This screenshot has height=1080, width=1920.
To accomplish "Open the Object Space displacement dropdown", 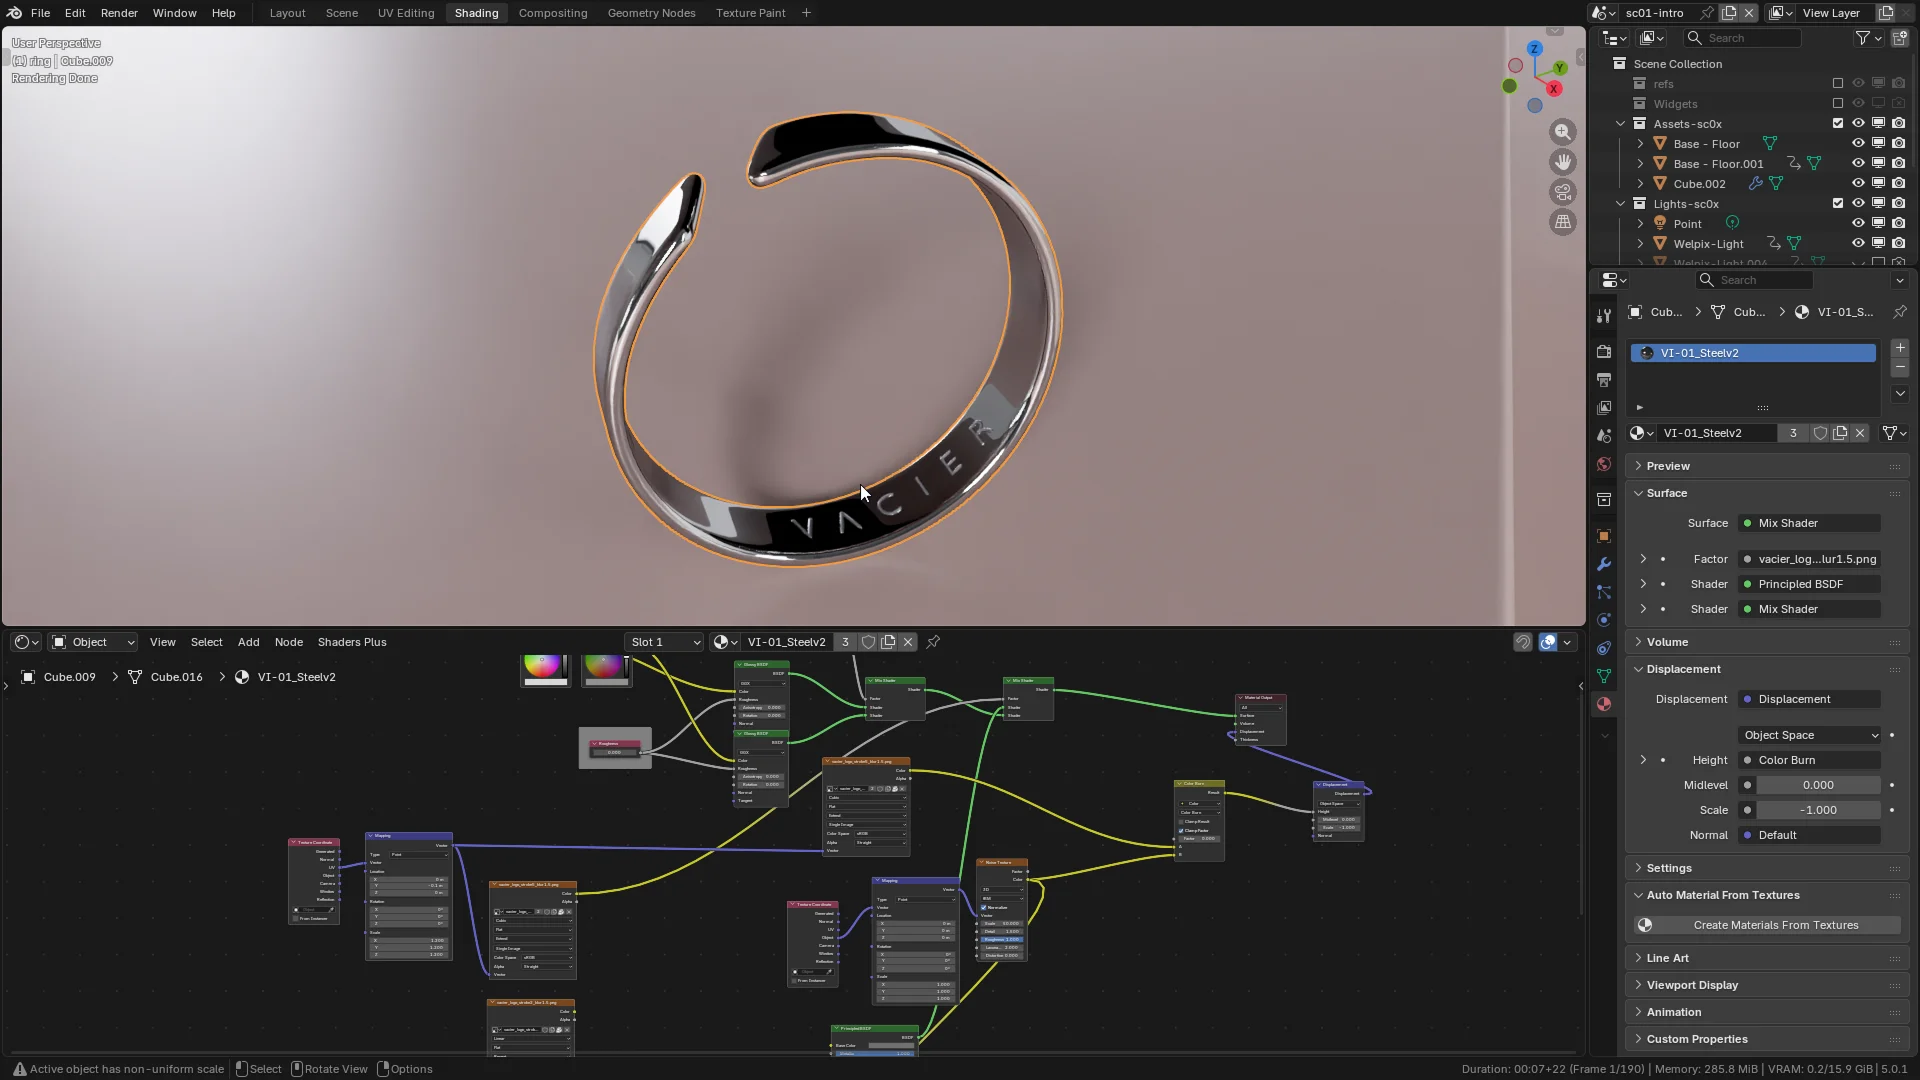I will coord(1810,735).
